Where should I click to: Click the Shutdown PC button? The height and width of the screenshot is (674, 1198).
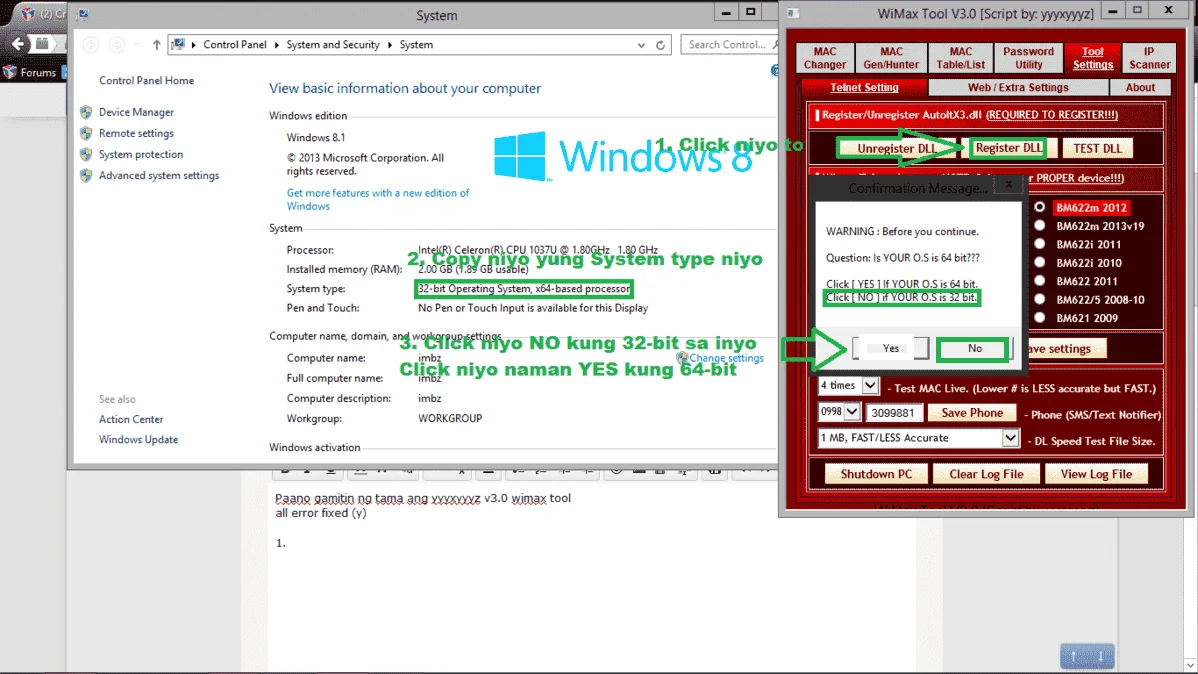tap(876, 474)
